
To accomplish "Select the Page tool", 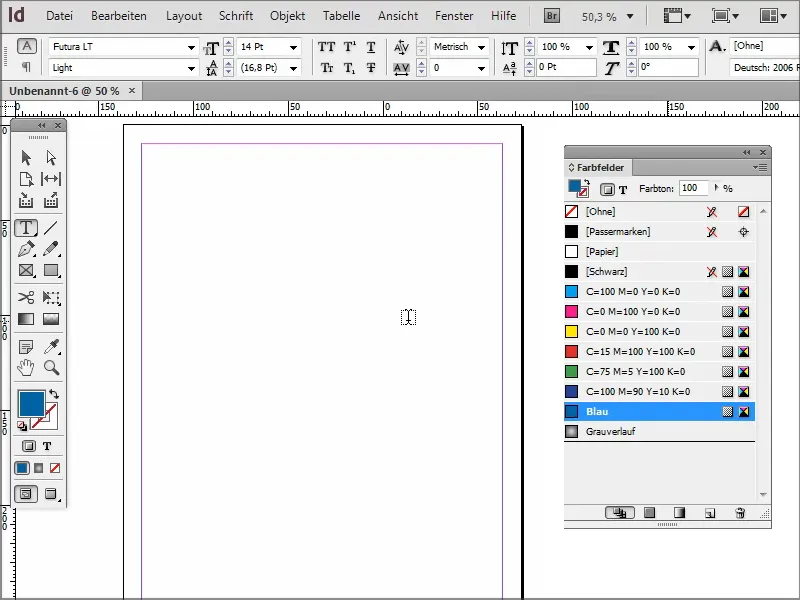I will [x=26, y=179].
